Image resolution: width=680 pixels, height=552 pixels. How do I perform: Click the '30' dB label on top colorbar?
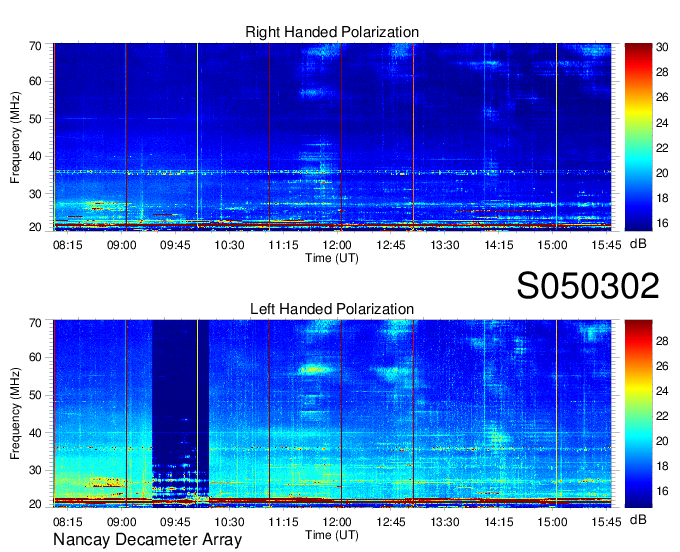(x=662, y=47)
